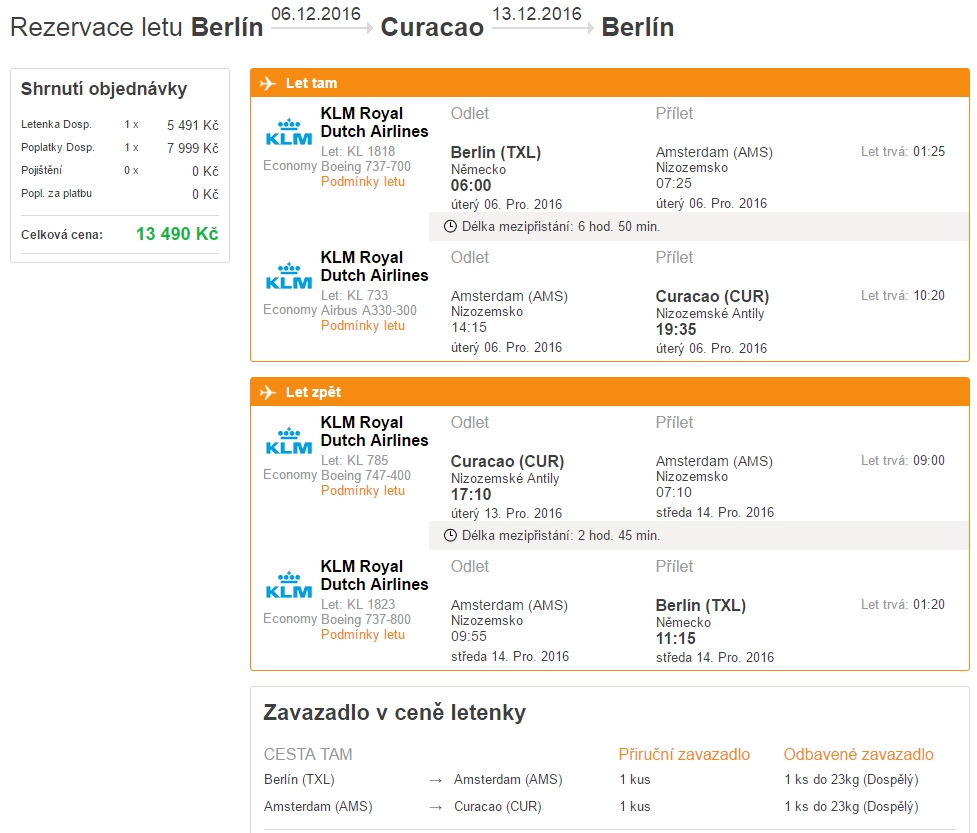Screen dimensions: 977x833
Task: Click the total price 13 490 Kč
Action: (177, 234)
